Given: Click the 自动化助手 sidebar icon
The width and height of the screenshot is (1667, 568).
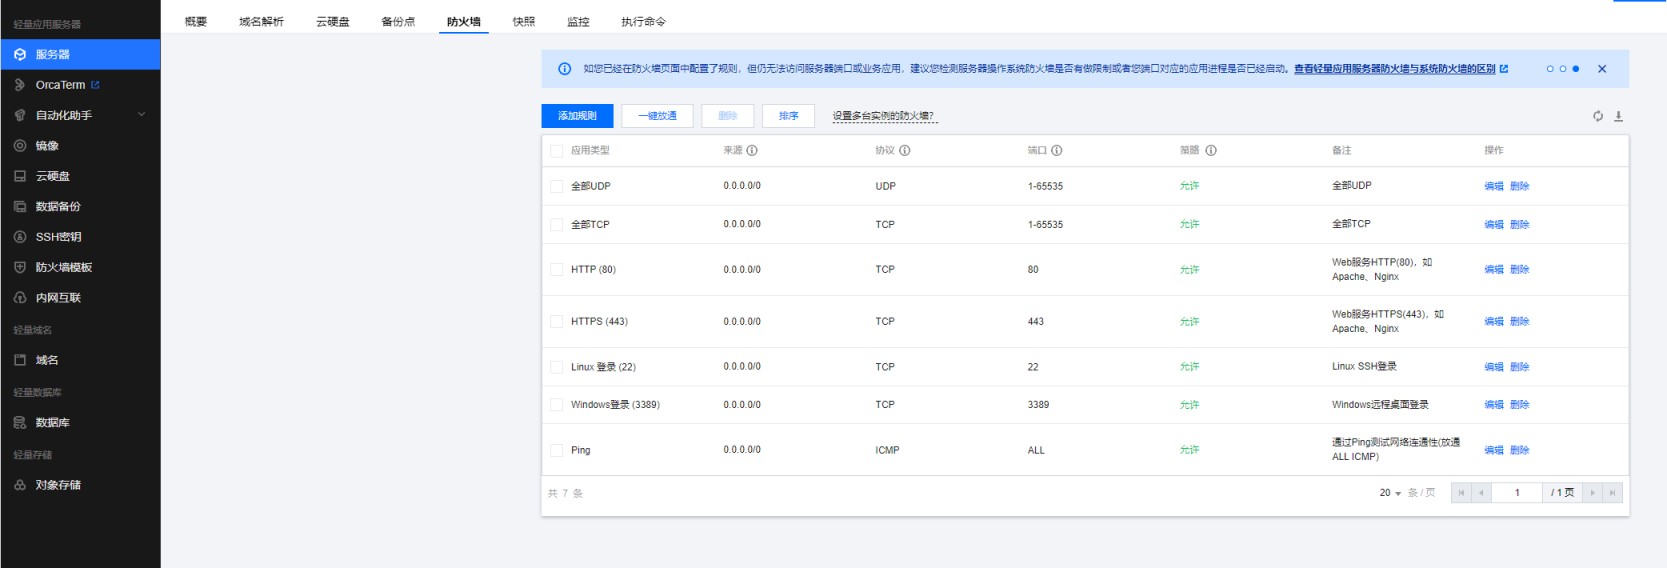Looking at the screenshot, I should click(x=20, y=115).
